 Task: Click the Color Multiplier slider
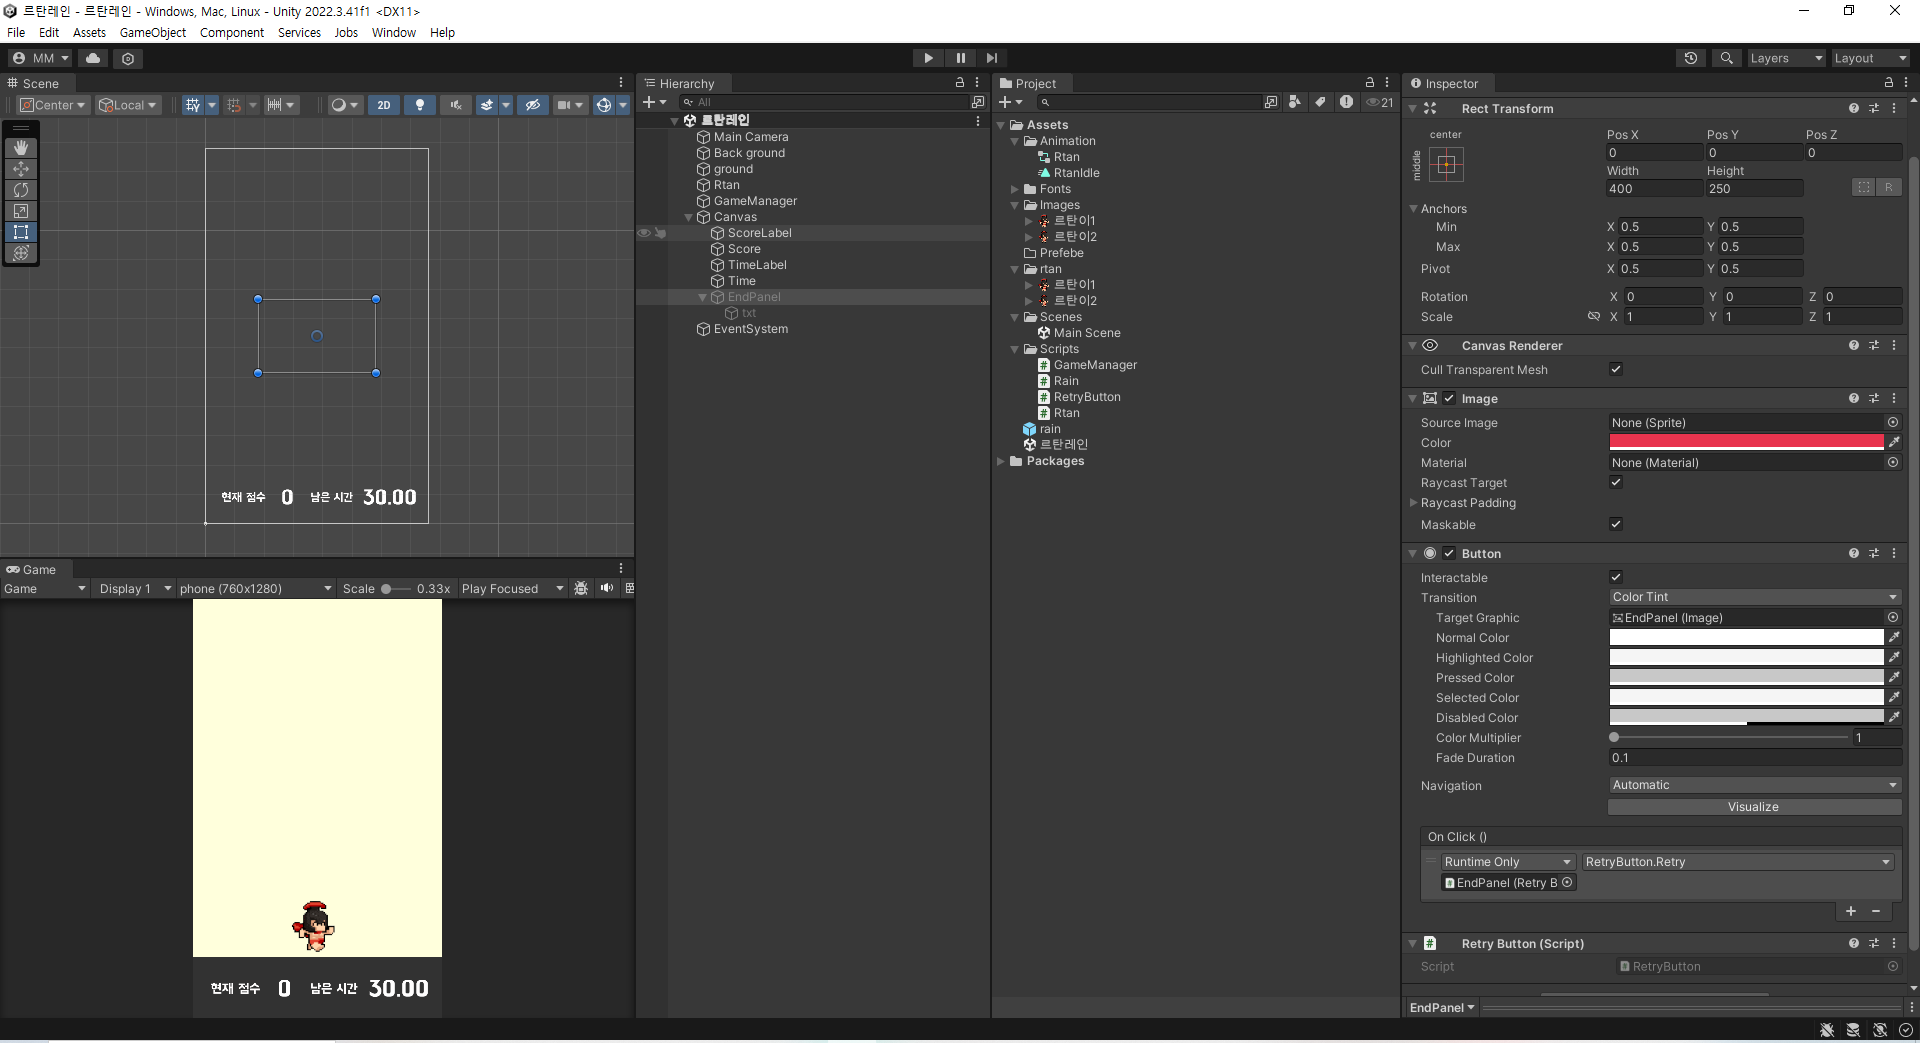point(1730,737)
